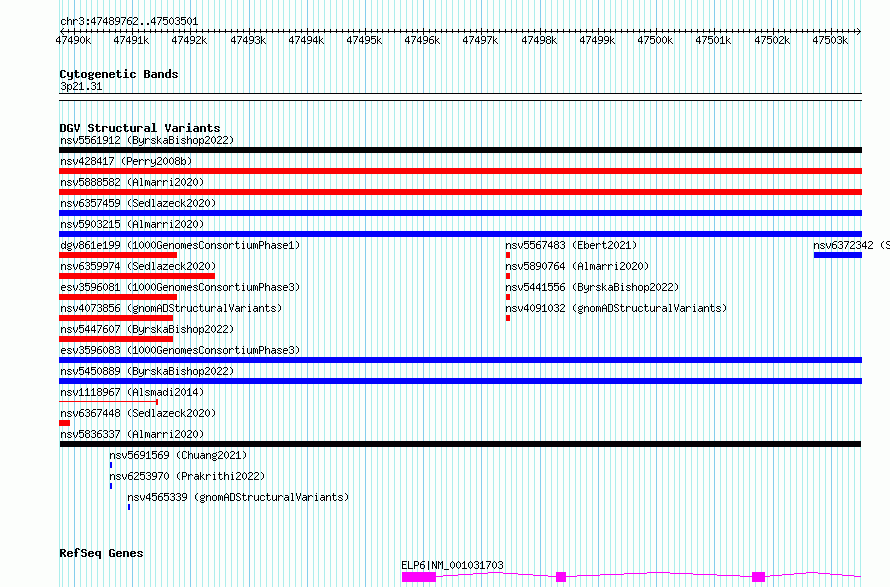Click the red bar under nsv5888582

(460, 192)
